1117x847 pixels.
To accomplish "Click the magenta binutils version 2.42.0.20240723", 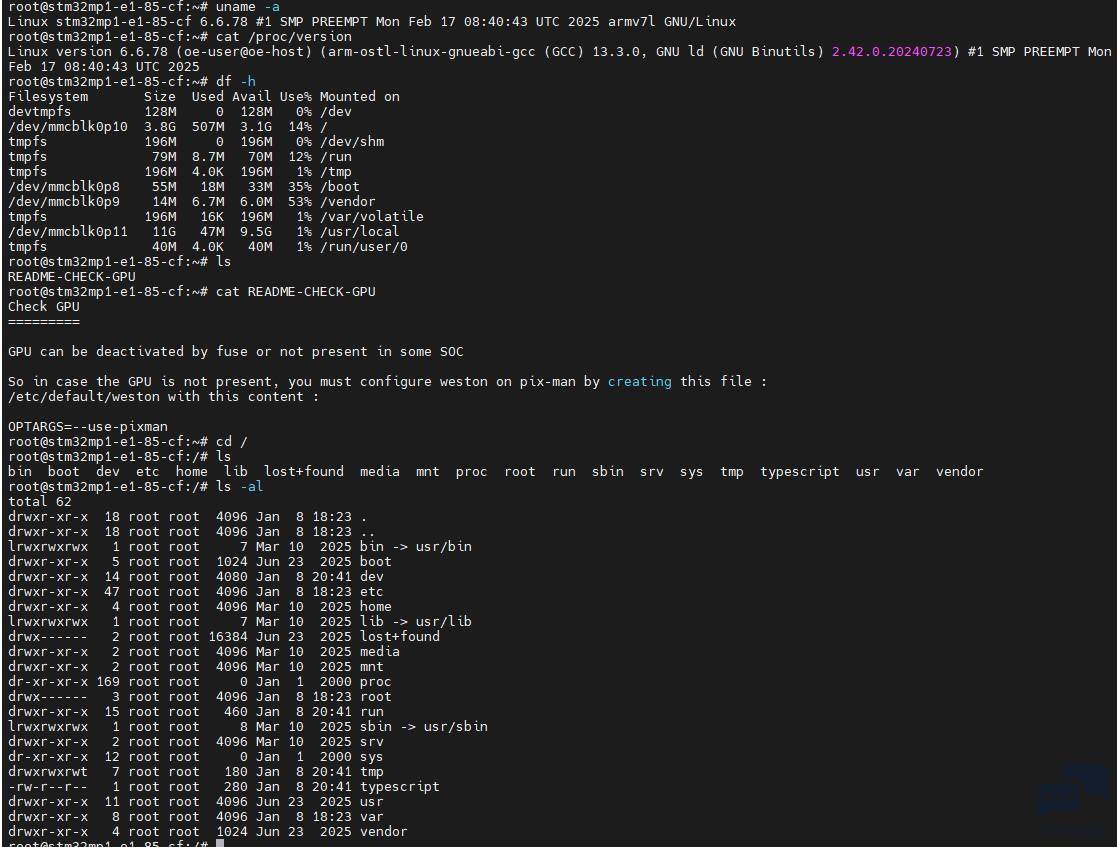I will point(891,51).
